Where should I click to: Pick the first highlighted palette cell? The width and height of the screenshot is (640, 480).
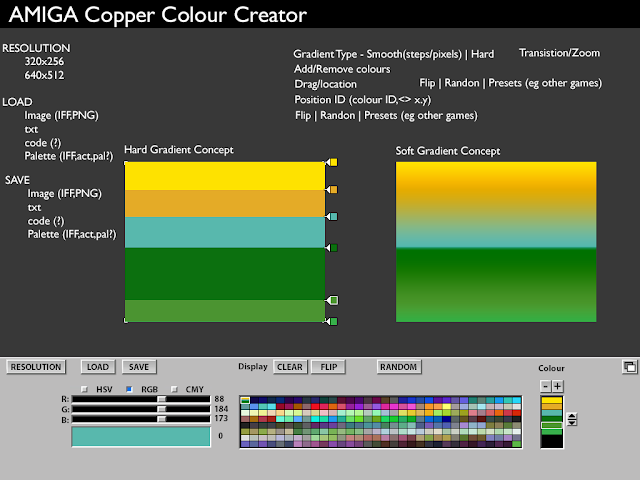point(245,400)
